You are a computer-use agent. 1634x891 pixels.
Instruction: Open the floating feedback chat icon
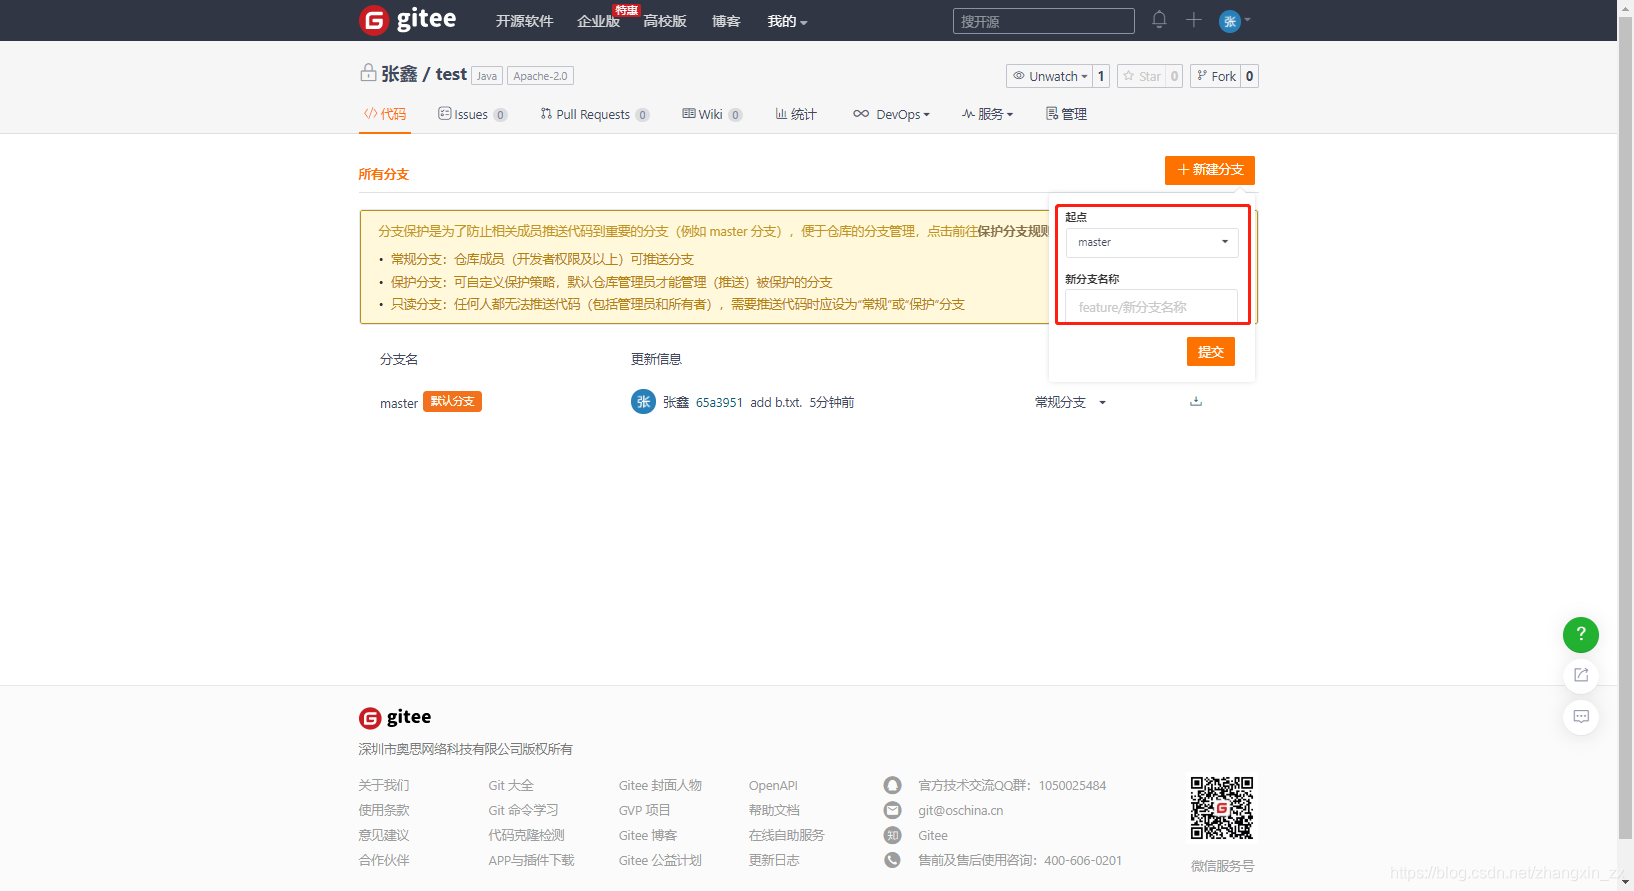coord(1581,717)
